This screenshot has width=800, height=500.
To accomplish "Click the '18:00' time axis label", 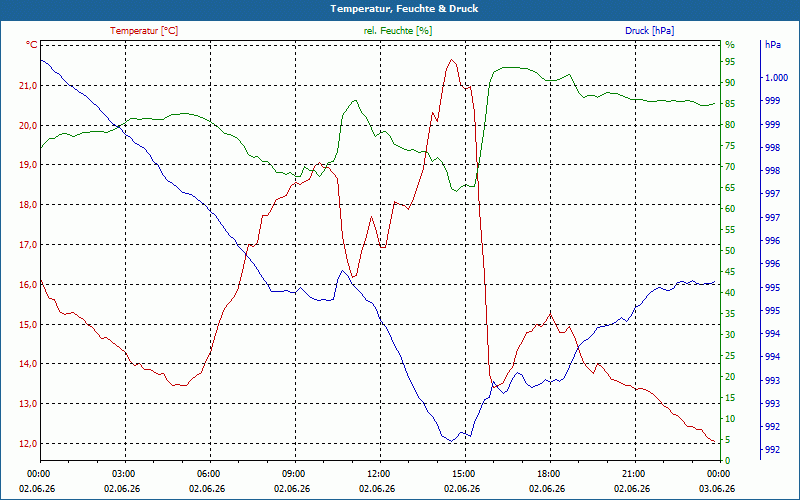I will coord(548,474).
